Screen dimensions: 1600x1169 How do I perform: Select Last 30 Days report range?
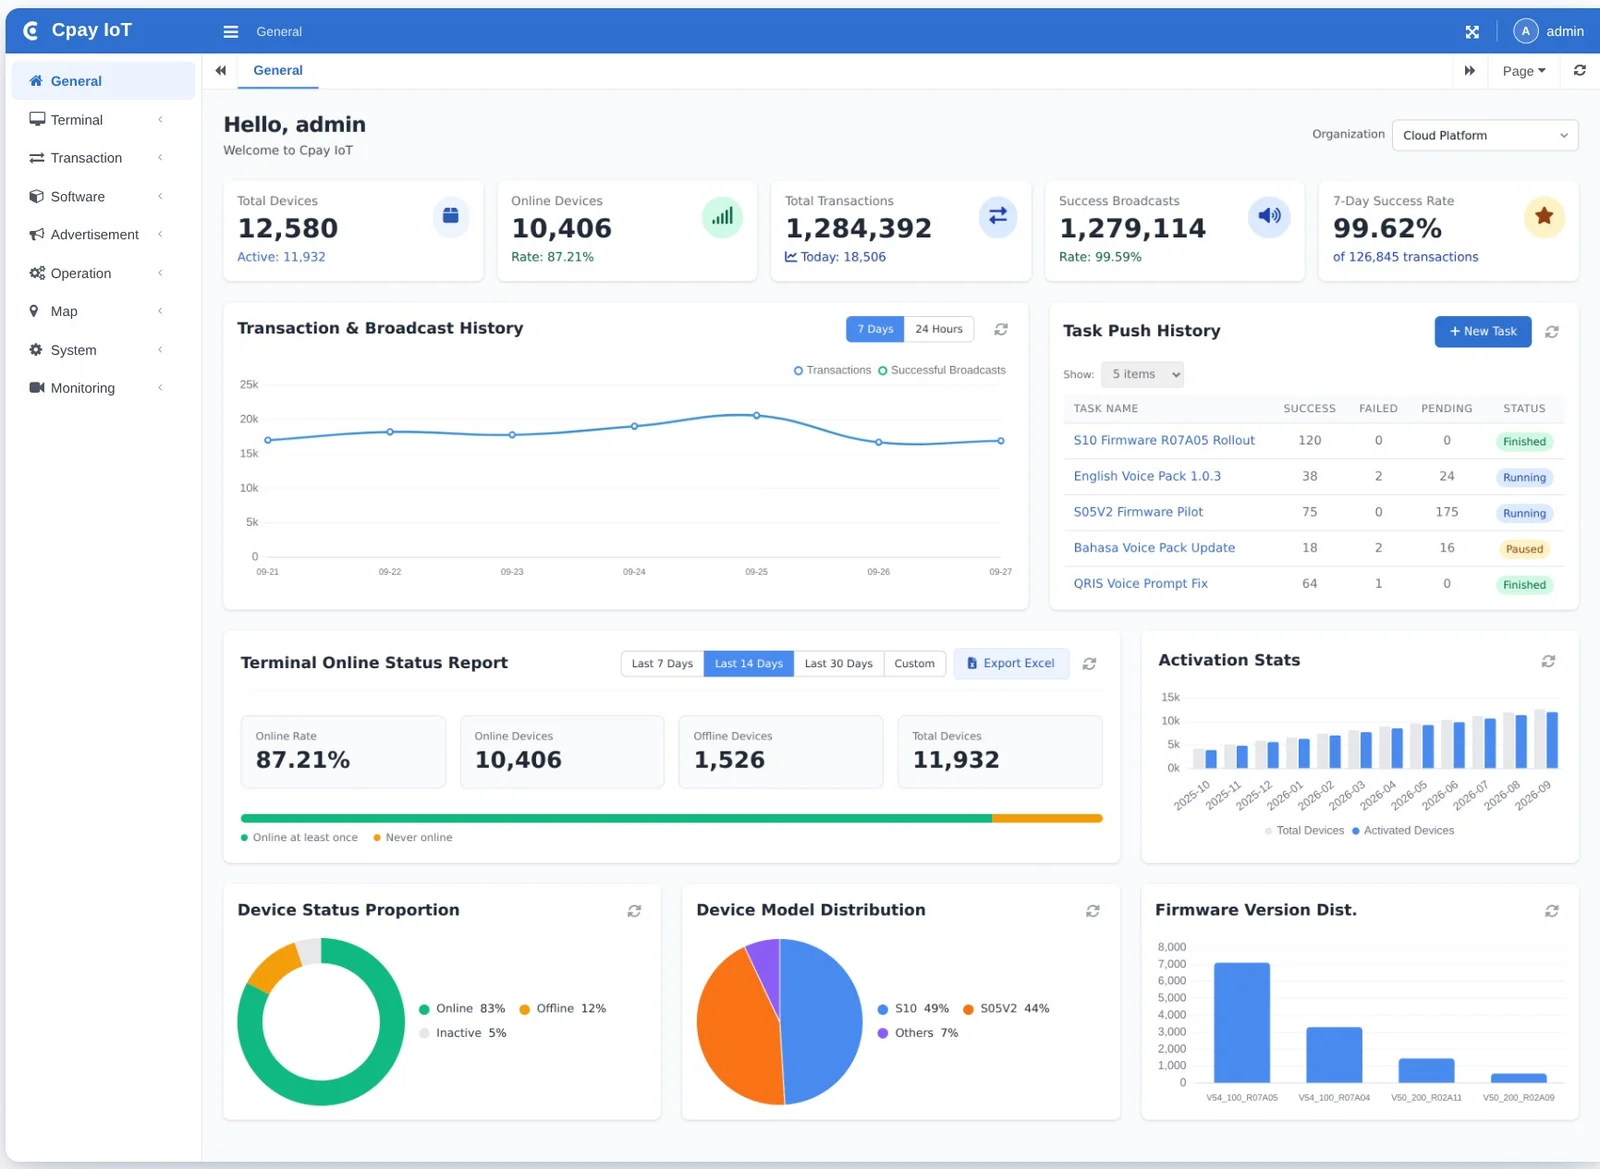[x=839, y=664]
